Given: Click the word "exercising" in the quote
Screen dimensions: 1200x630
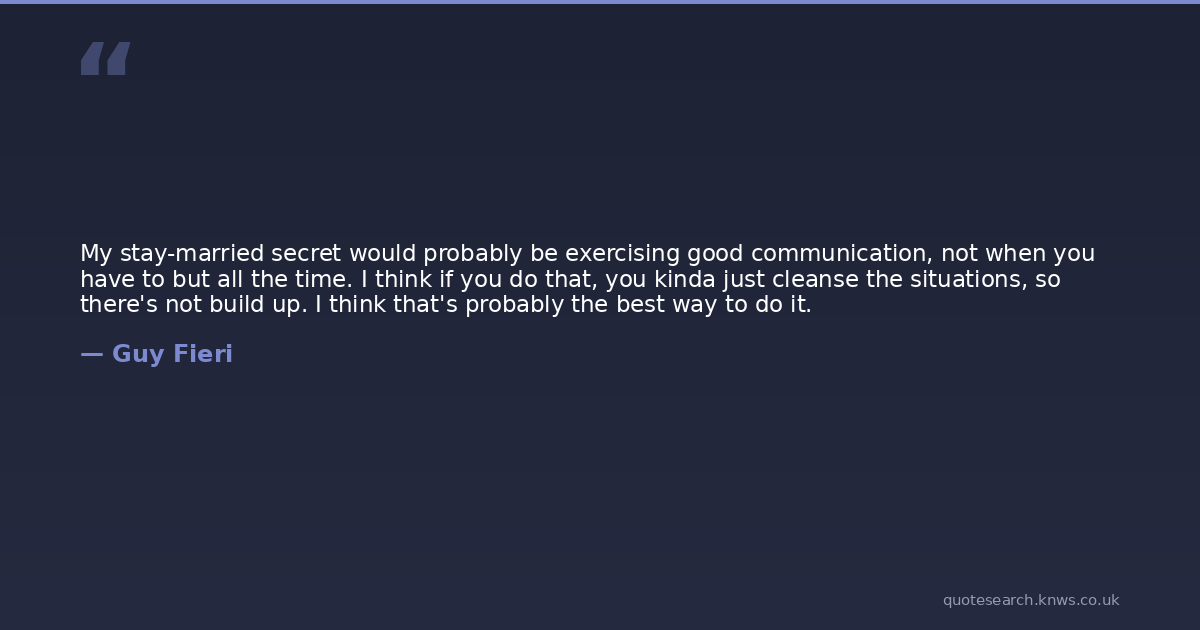Looking at the screenshot, I should [621, 254].
